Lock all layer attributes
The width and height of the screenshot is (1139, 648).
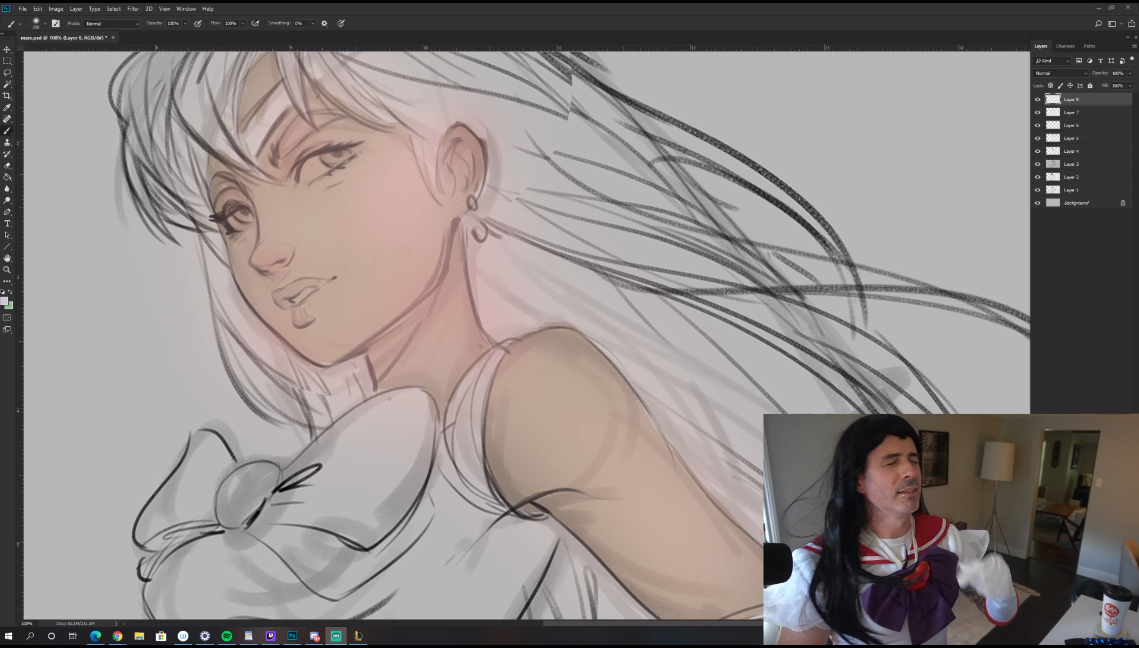(x=1090, y=86)
